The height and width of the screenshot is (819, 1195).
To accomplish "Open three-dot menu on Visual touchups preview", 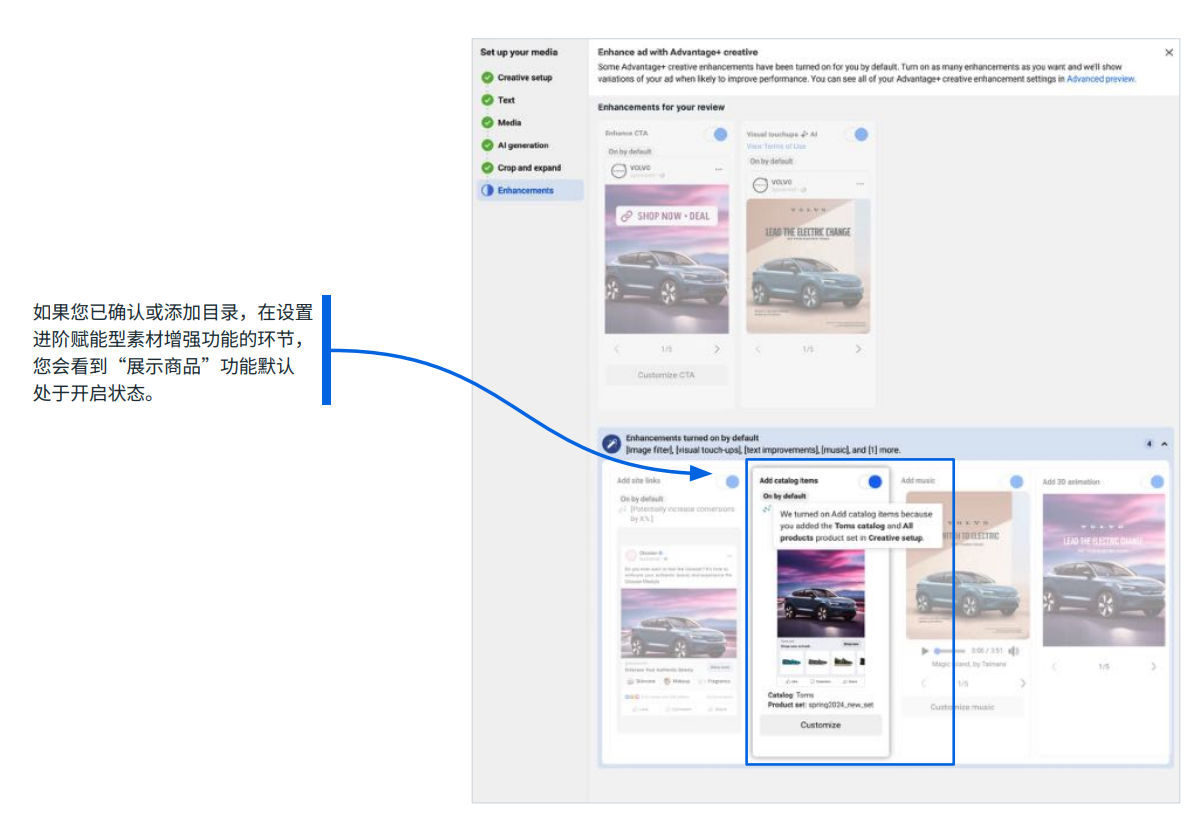I will [860, 184].
